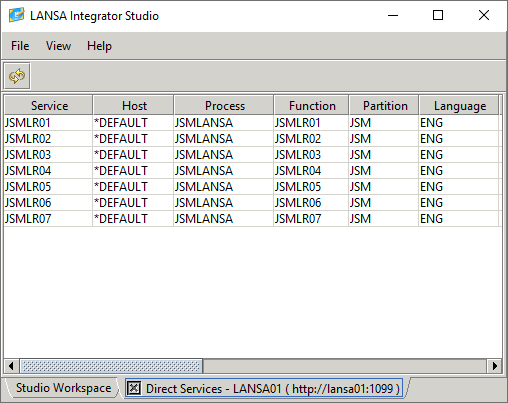The height and width of the screenshot is (403, 508).
Task: Click the Language column header
Action: tap(459, 106)
